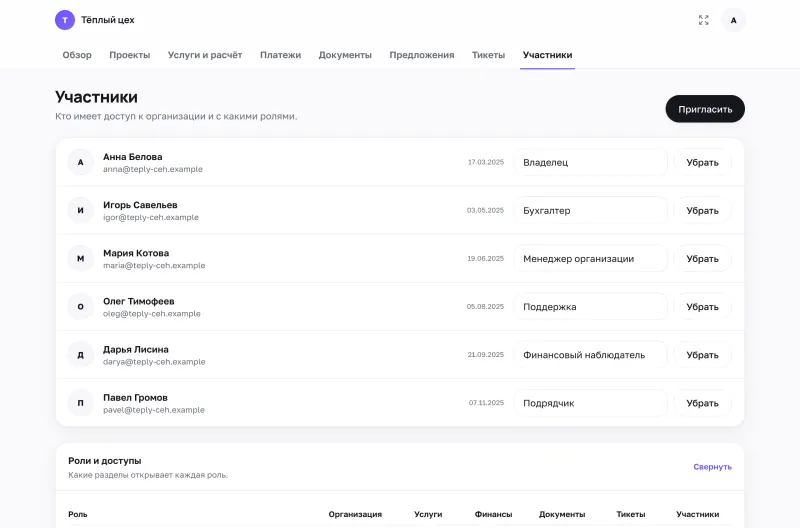Open role dropdown showing Финансовый наблюдатель

(591, 355)
